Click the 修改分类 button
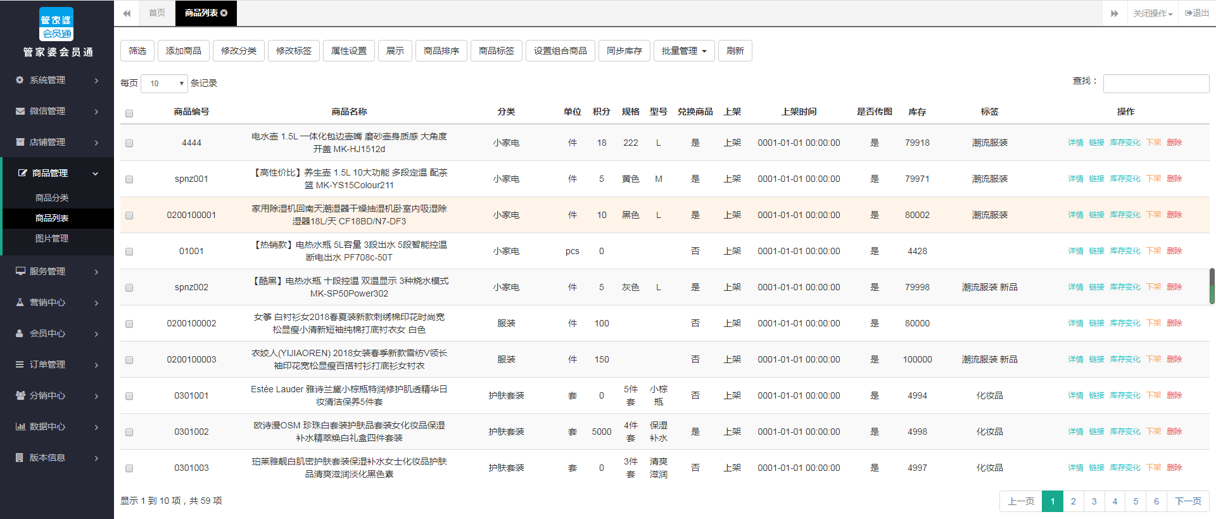The height and width of the screenshot is (519, 1216). [239, 51]
